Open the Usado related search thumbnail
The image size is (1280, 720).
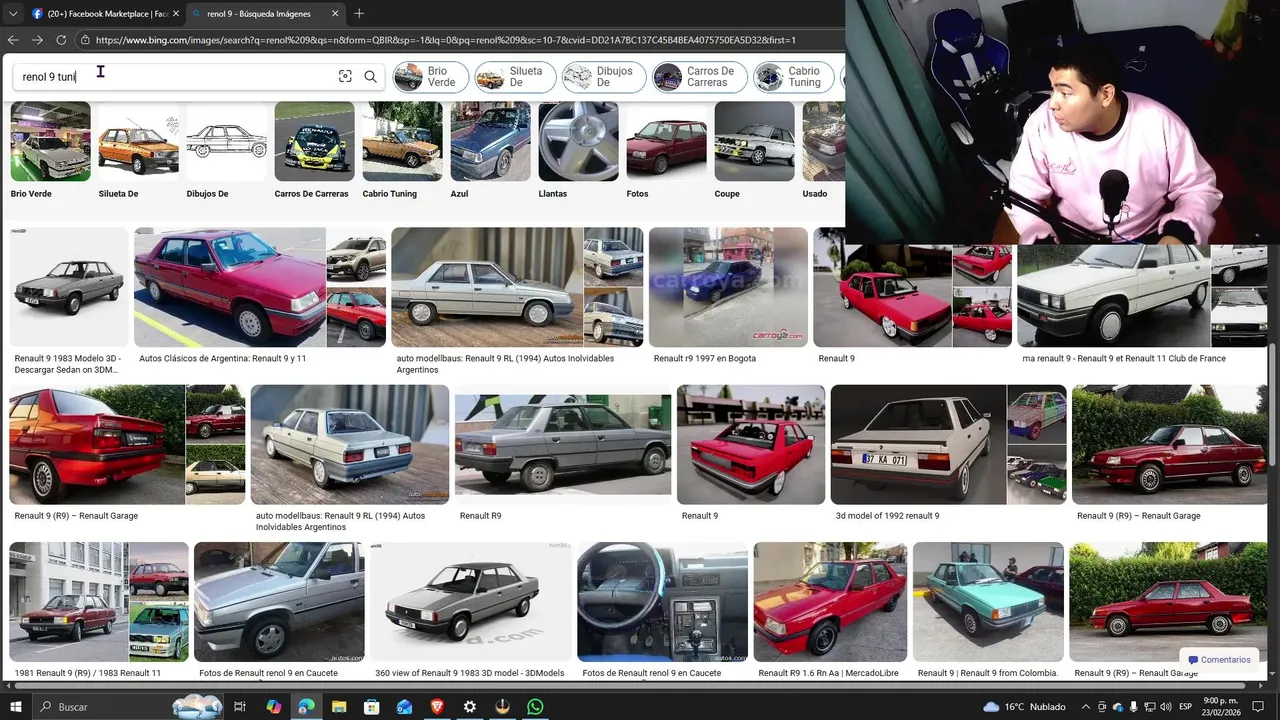coord(823,141)
